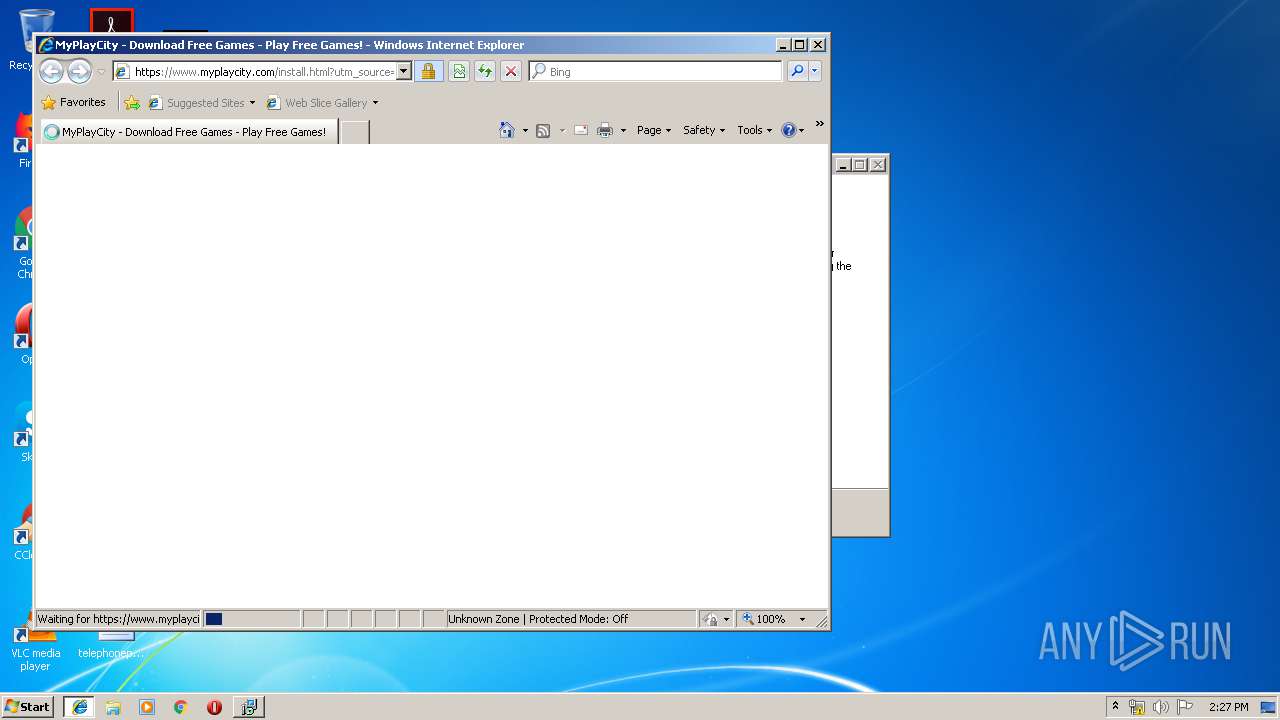Go to the Home page icon
Image resolution: width=1280 pixels, height=720 pixels.
pyautogui.click(x=507, y=130)
